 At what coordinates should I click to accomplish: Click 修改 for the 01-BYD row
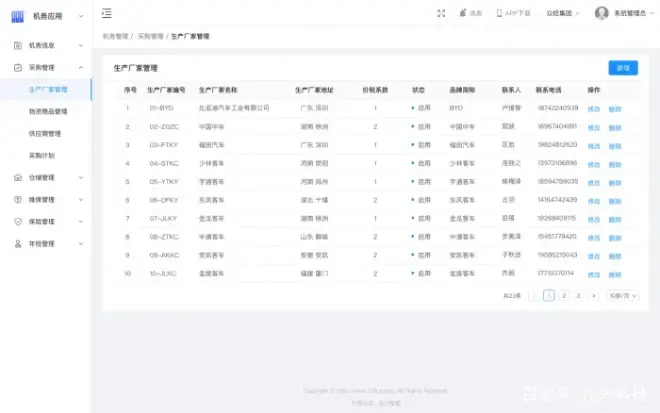point(594,108)
